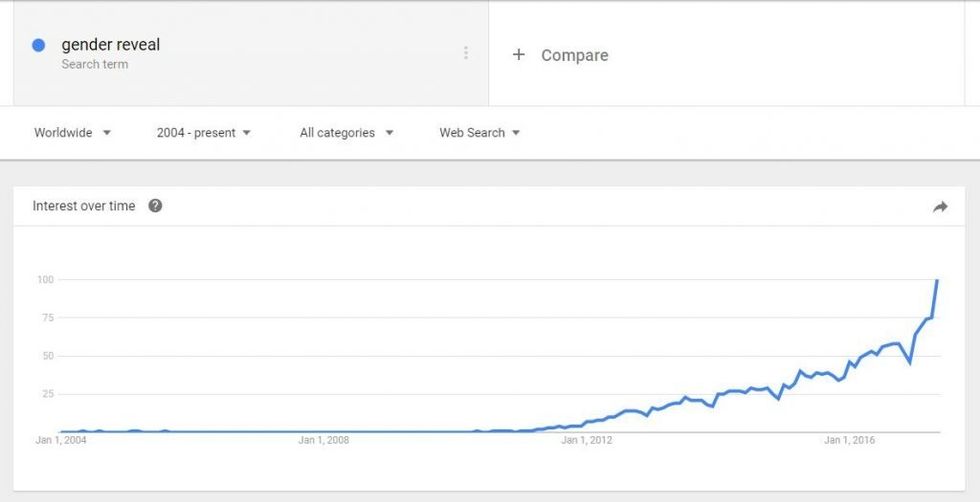This screenshot has width=980, height=502.
Task: Open the All categories dropdown
Action: [346, 133]
